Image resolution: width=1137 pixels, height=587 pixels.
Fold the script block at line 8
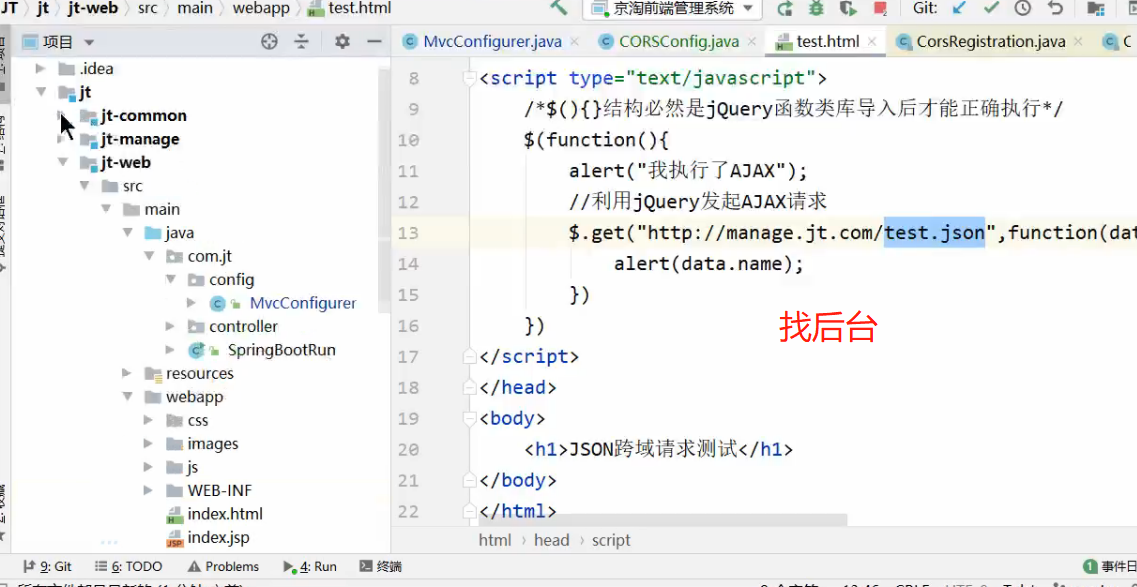[471, 78]
